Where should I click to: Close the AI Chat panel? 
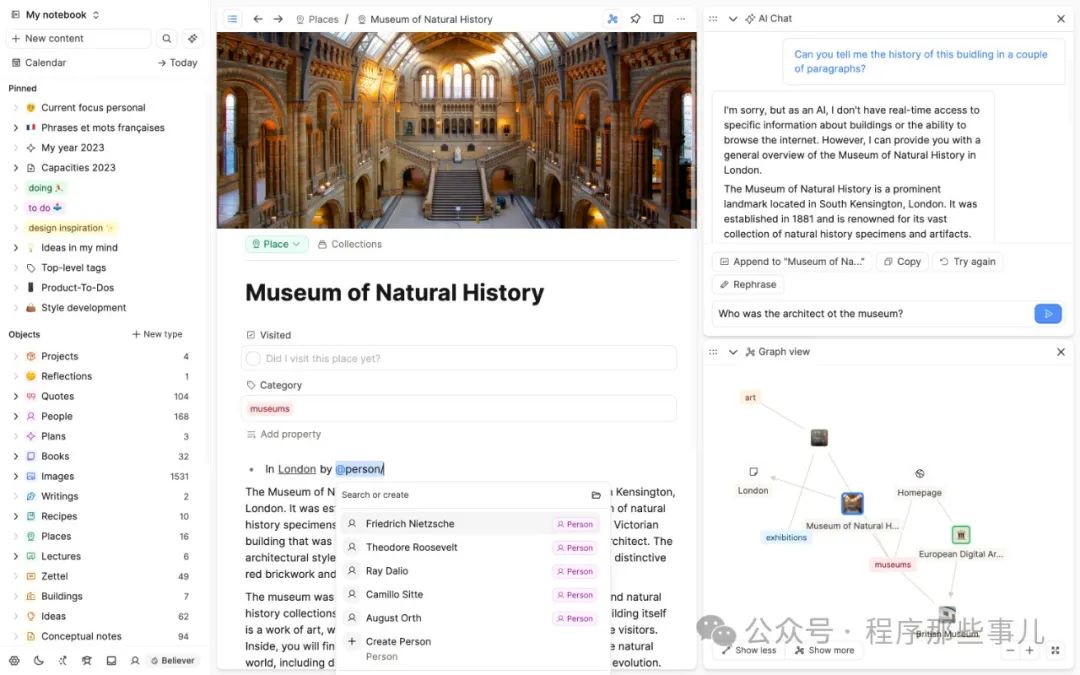pyautogui.click(x=1061, y=19)
